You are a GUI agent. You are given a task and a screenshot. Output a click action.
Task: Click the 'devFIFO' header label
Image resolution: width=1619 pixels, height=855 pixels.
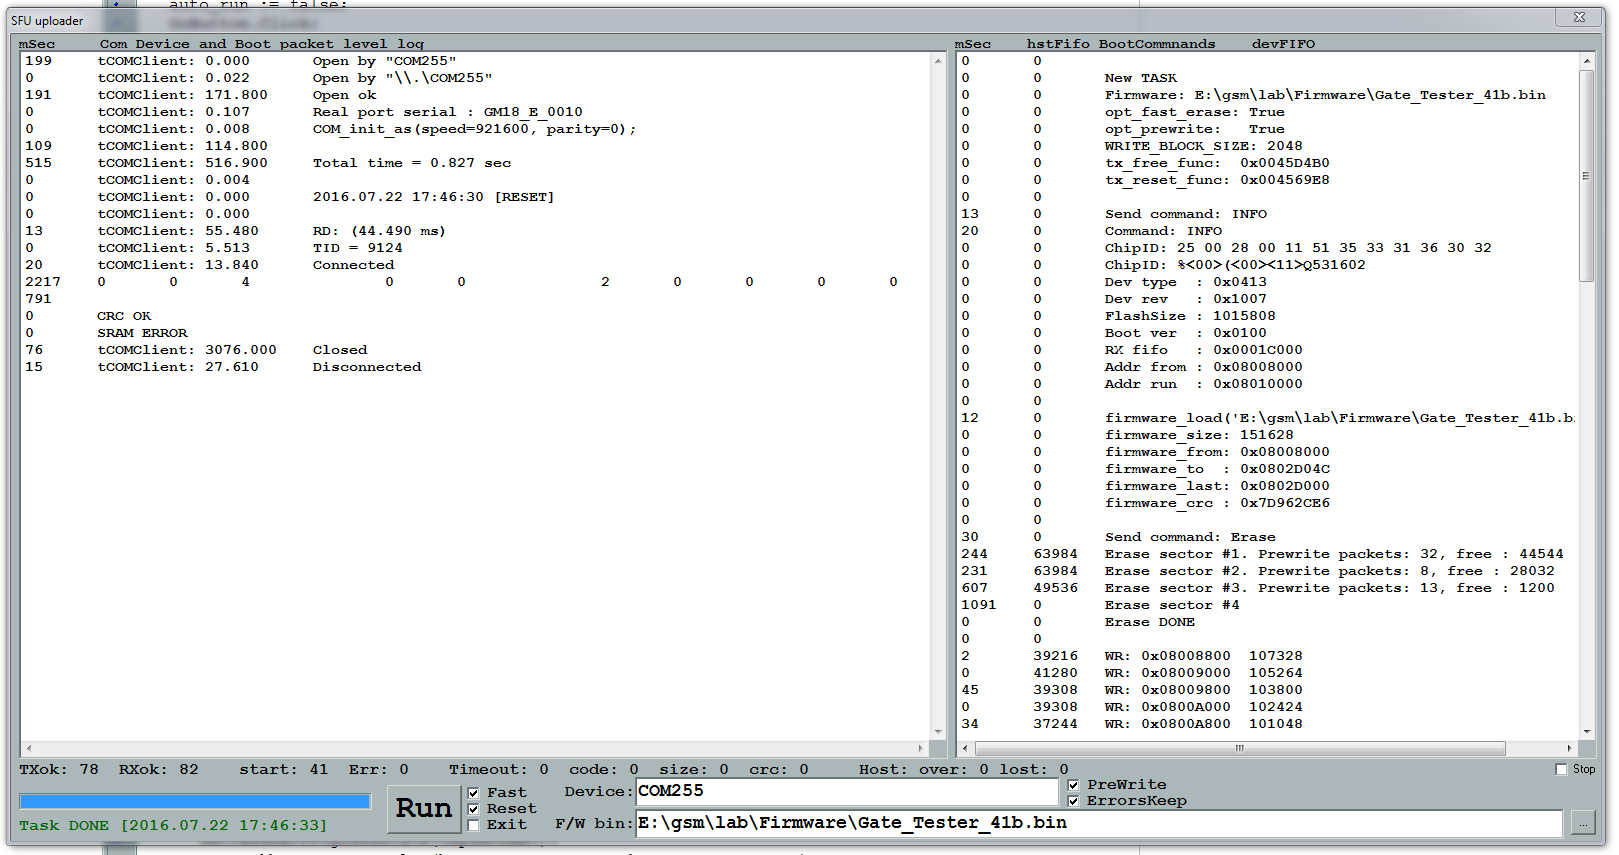coord(1283,44)
